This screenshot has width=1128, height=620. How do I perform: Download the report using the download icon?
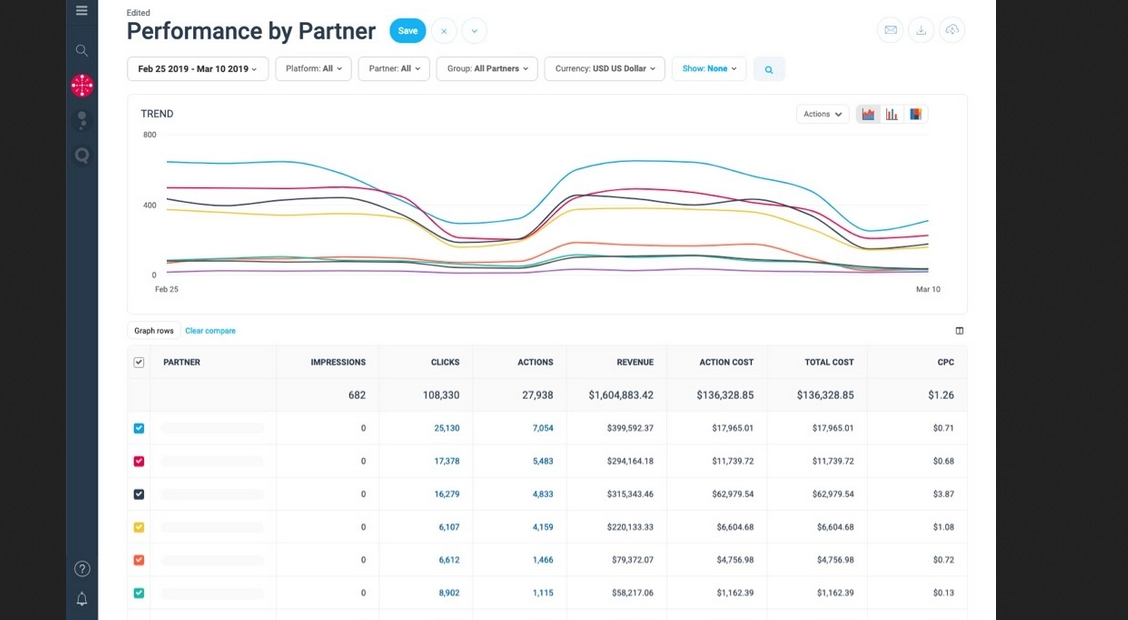coord(921,31)
